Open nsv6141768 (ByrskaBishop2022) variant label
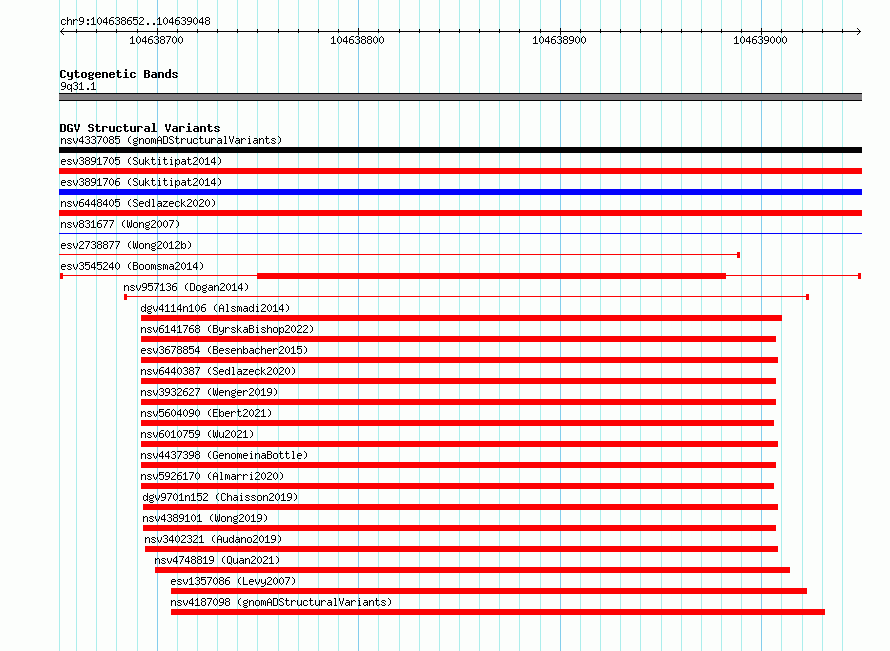The width and height of the screenshot is (890, 651). tap(227, 329)
